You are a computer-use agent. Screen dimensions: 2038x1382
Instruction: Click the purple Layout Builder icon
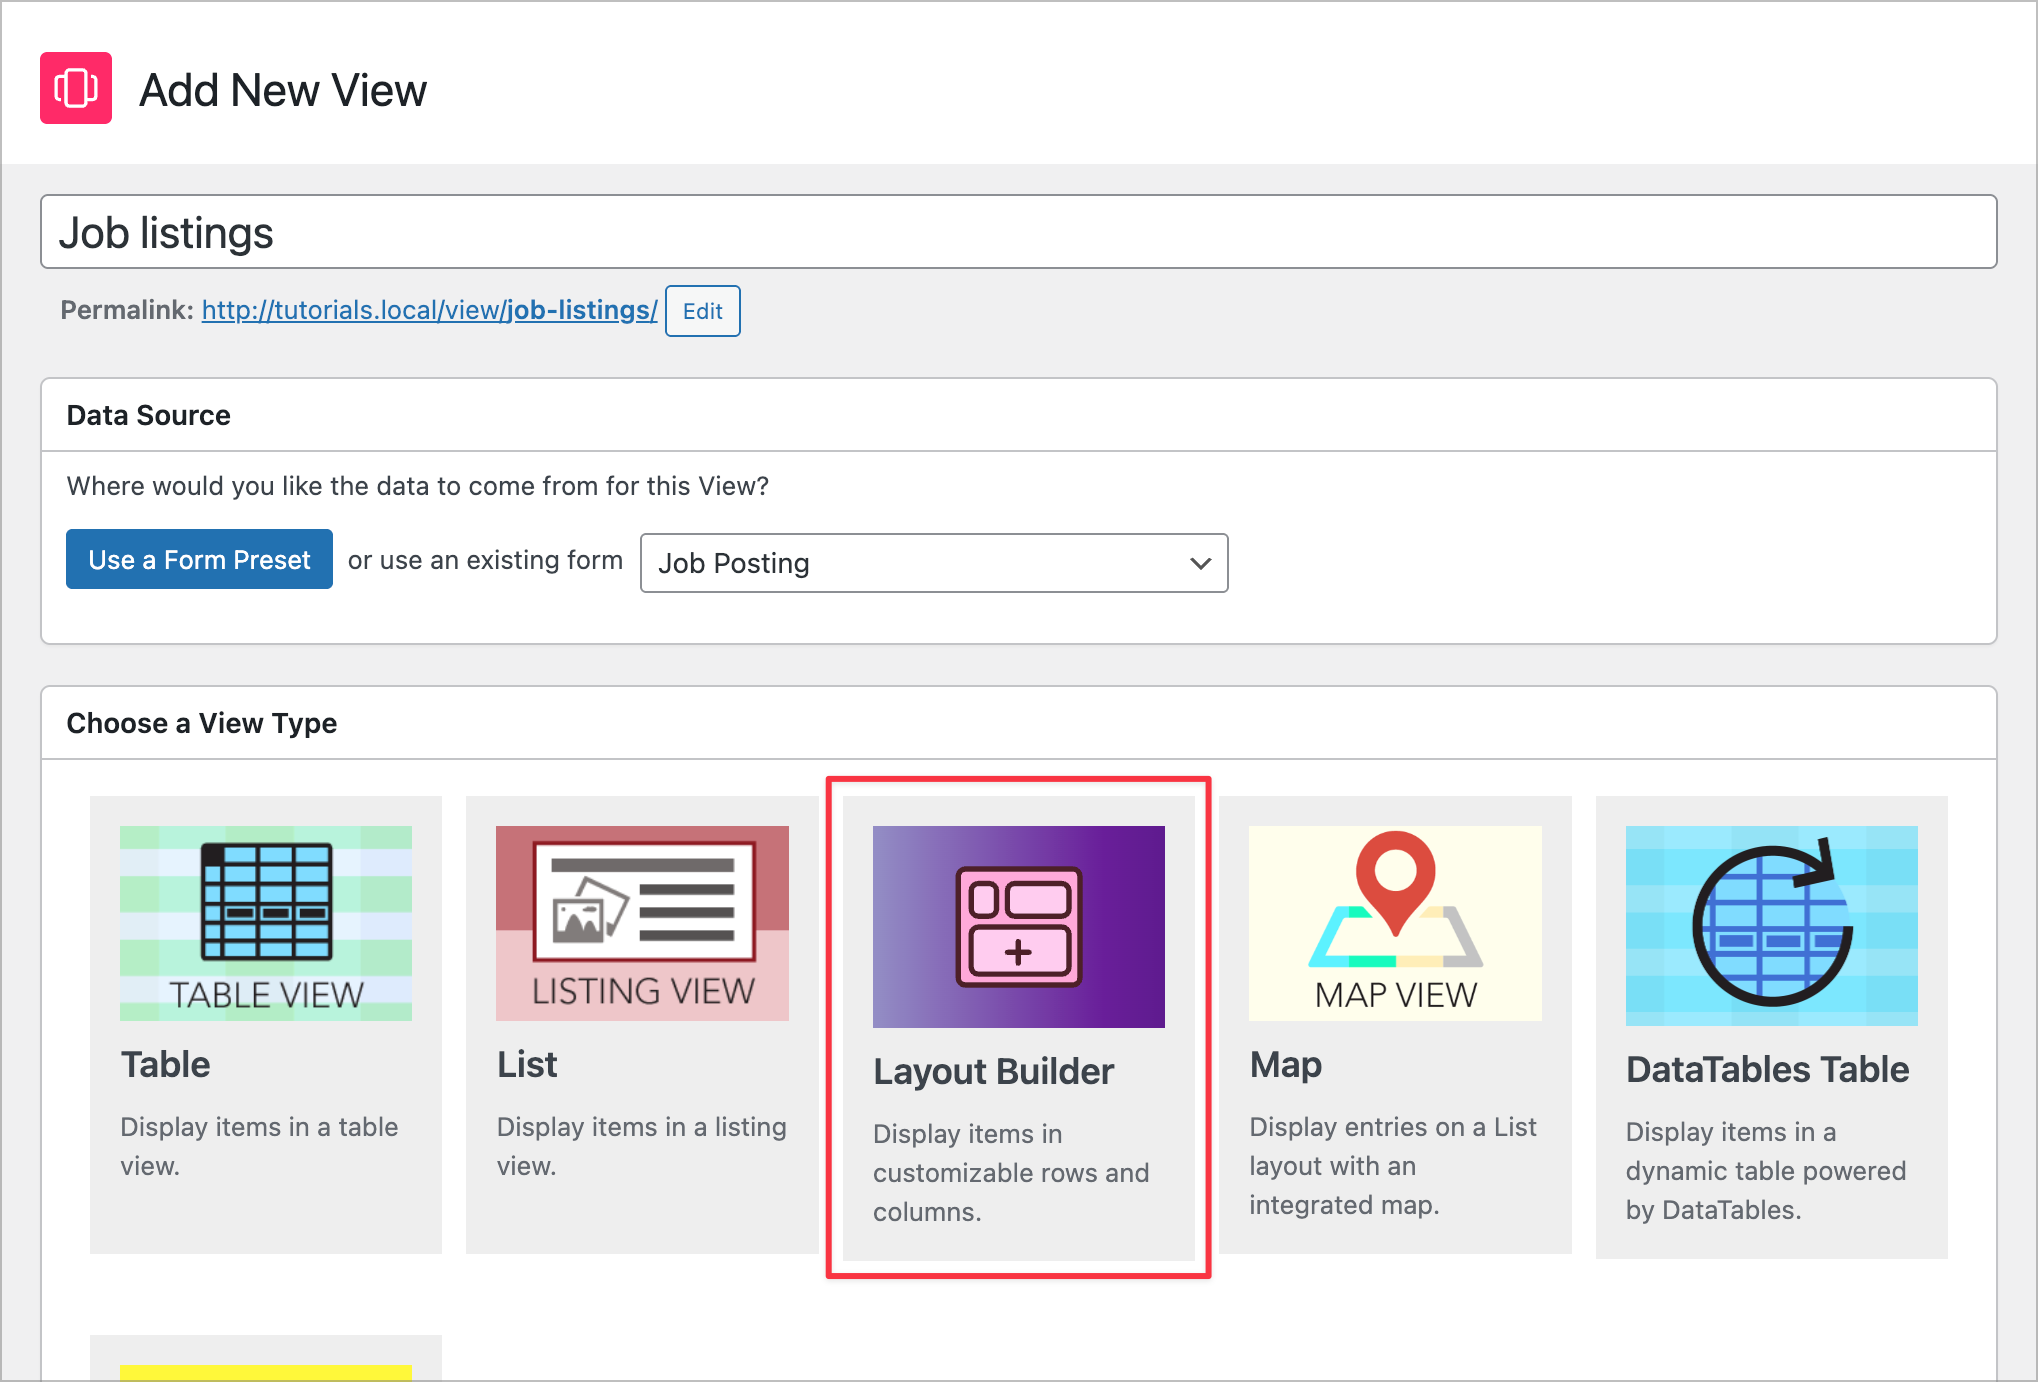(x=1017, y=926)
